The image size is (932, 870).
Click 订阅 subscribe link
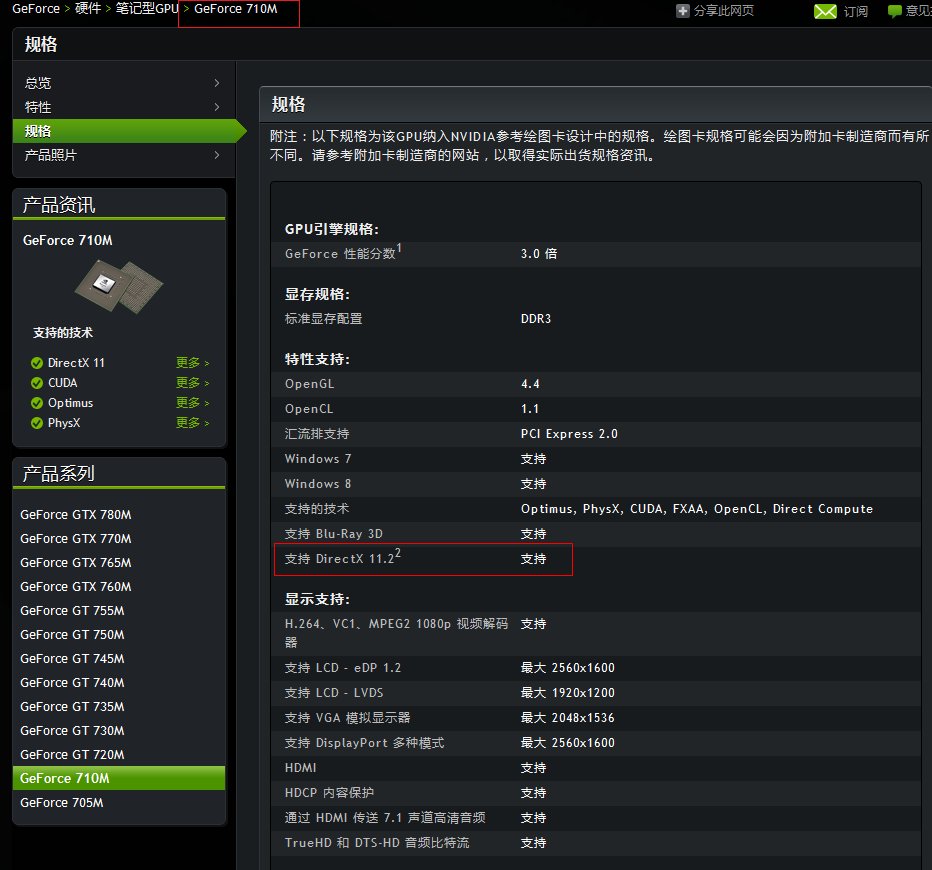[855, 11]
